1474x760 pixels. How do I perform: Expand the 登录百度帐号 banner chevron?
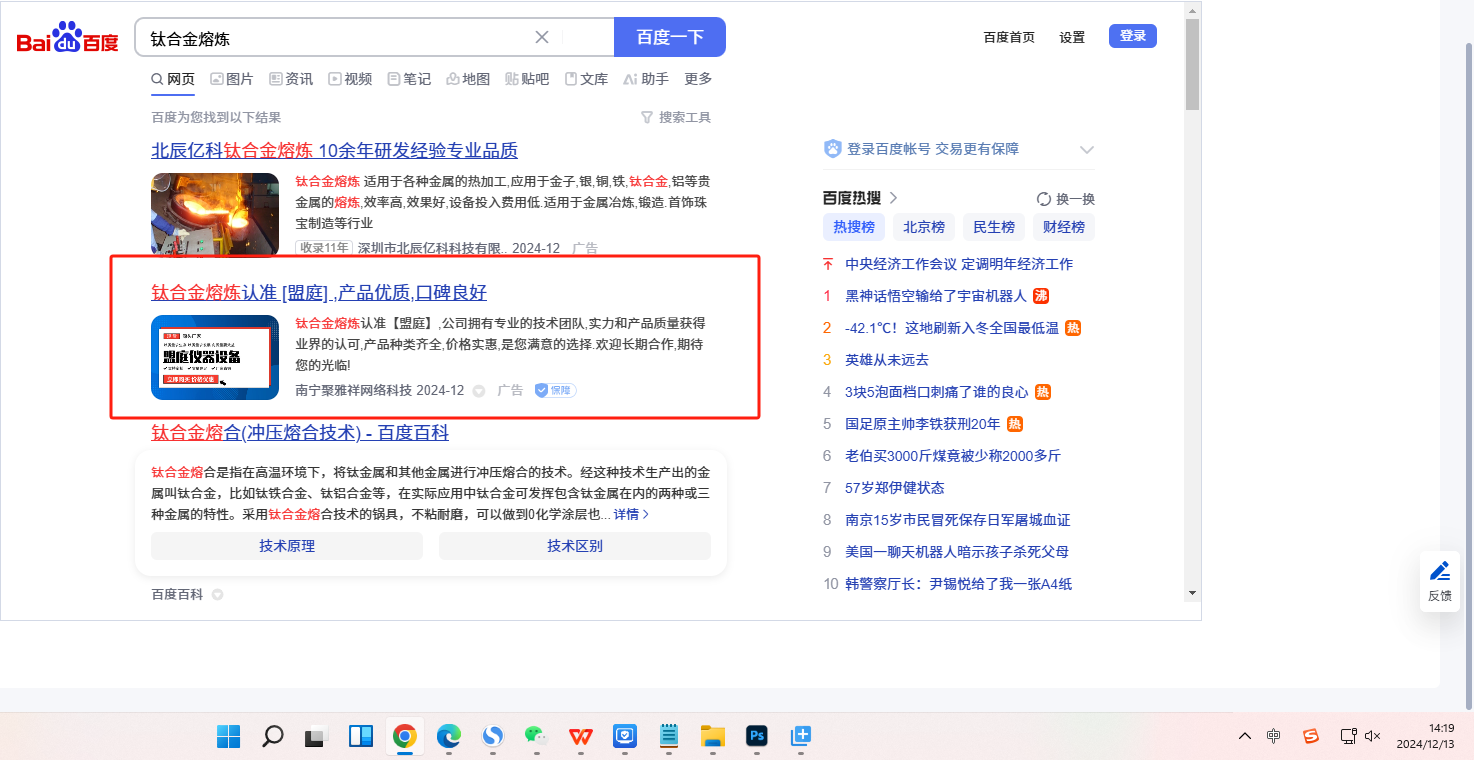click(1087, 149)
